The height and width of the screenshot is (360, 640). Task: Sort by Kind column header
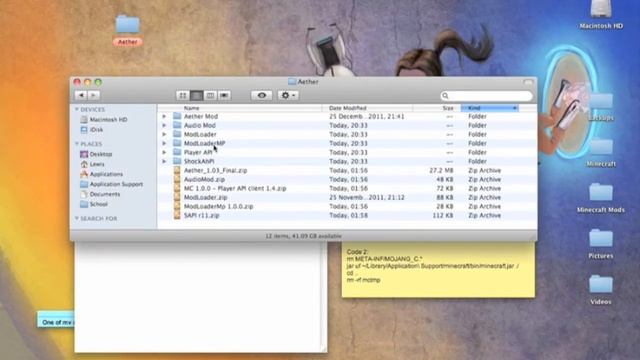tap(490, 108)
